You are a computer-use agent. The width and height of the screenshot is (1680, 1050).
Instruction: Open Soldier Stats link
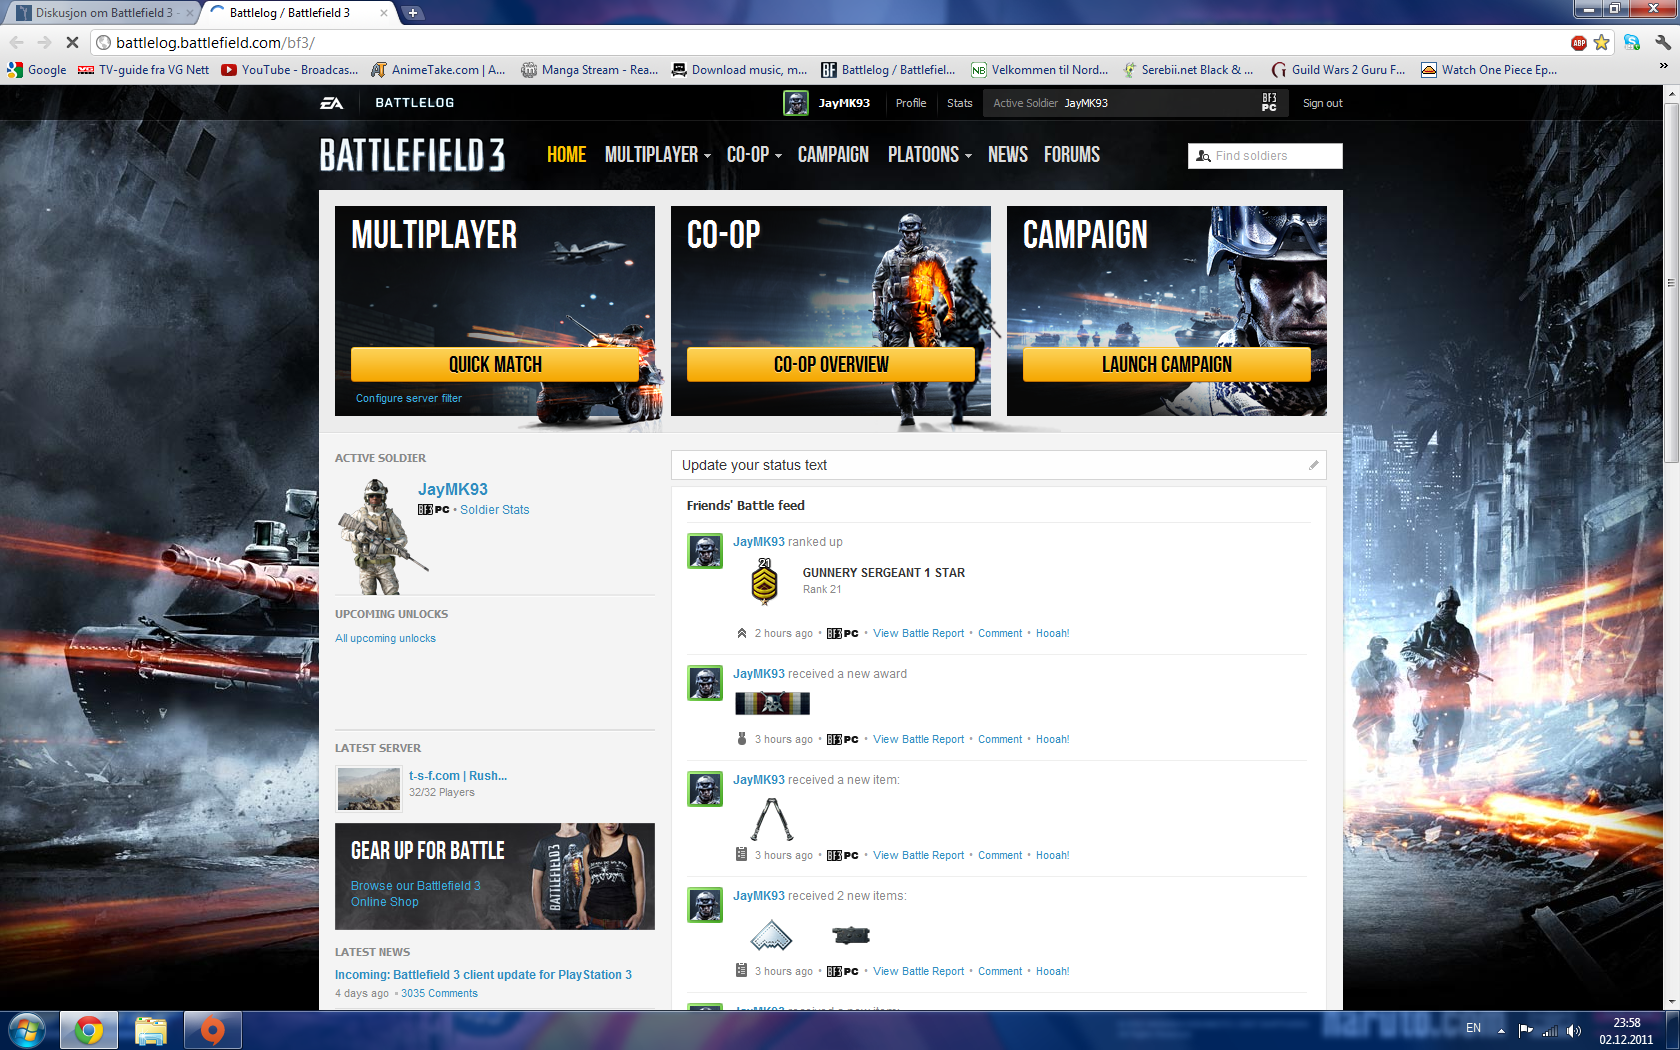[x=494, y=510]
